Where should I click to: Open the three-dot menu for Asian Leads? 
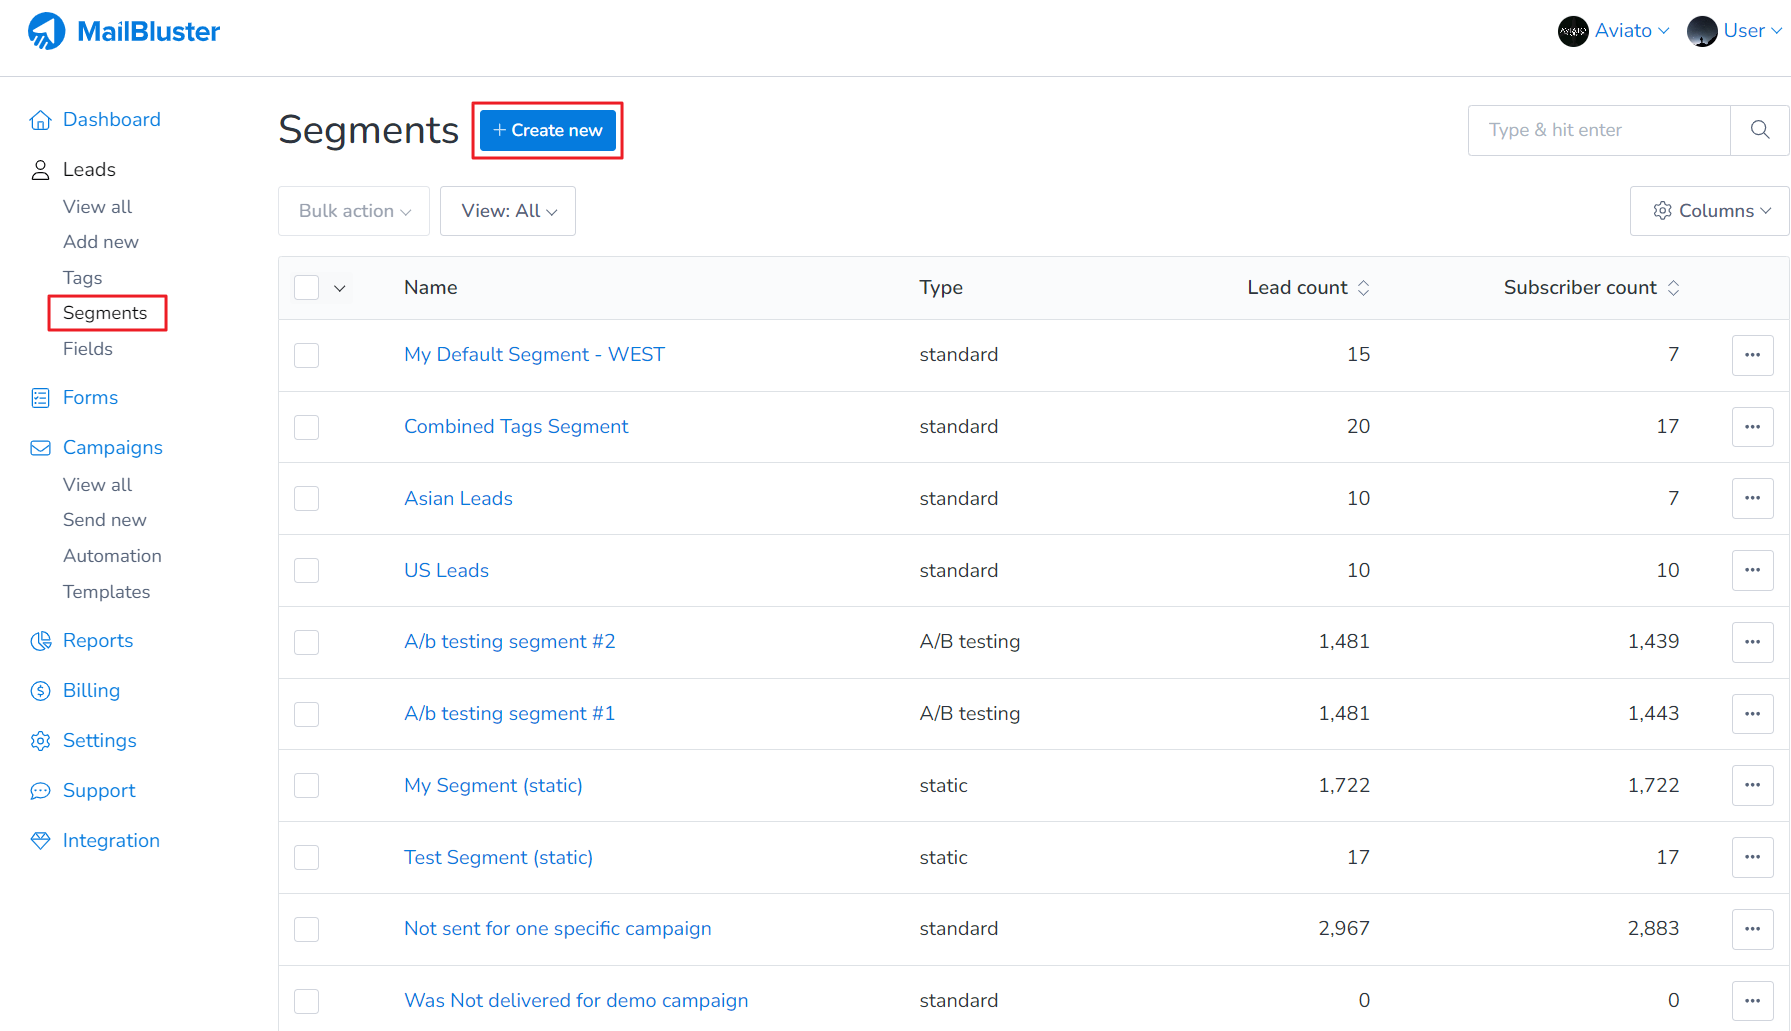point(1752,498)
